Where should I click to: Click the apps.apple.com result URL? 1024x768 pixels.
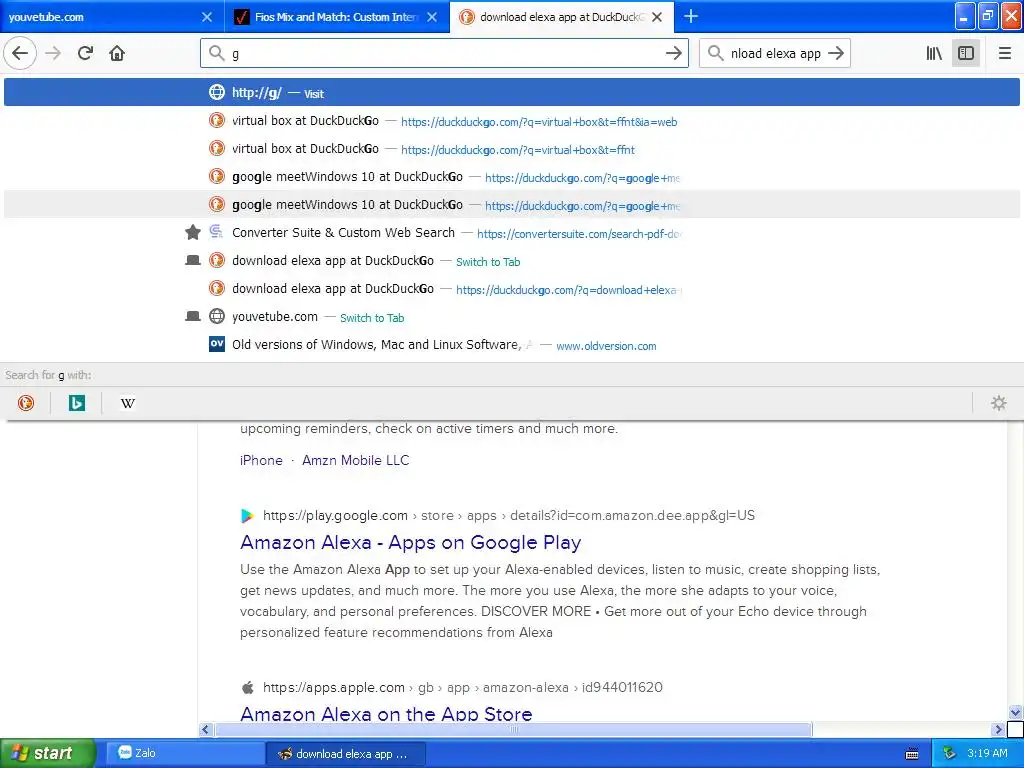pyautogui.click(x=462, y=687)
